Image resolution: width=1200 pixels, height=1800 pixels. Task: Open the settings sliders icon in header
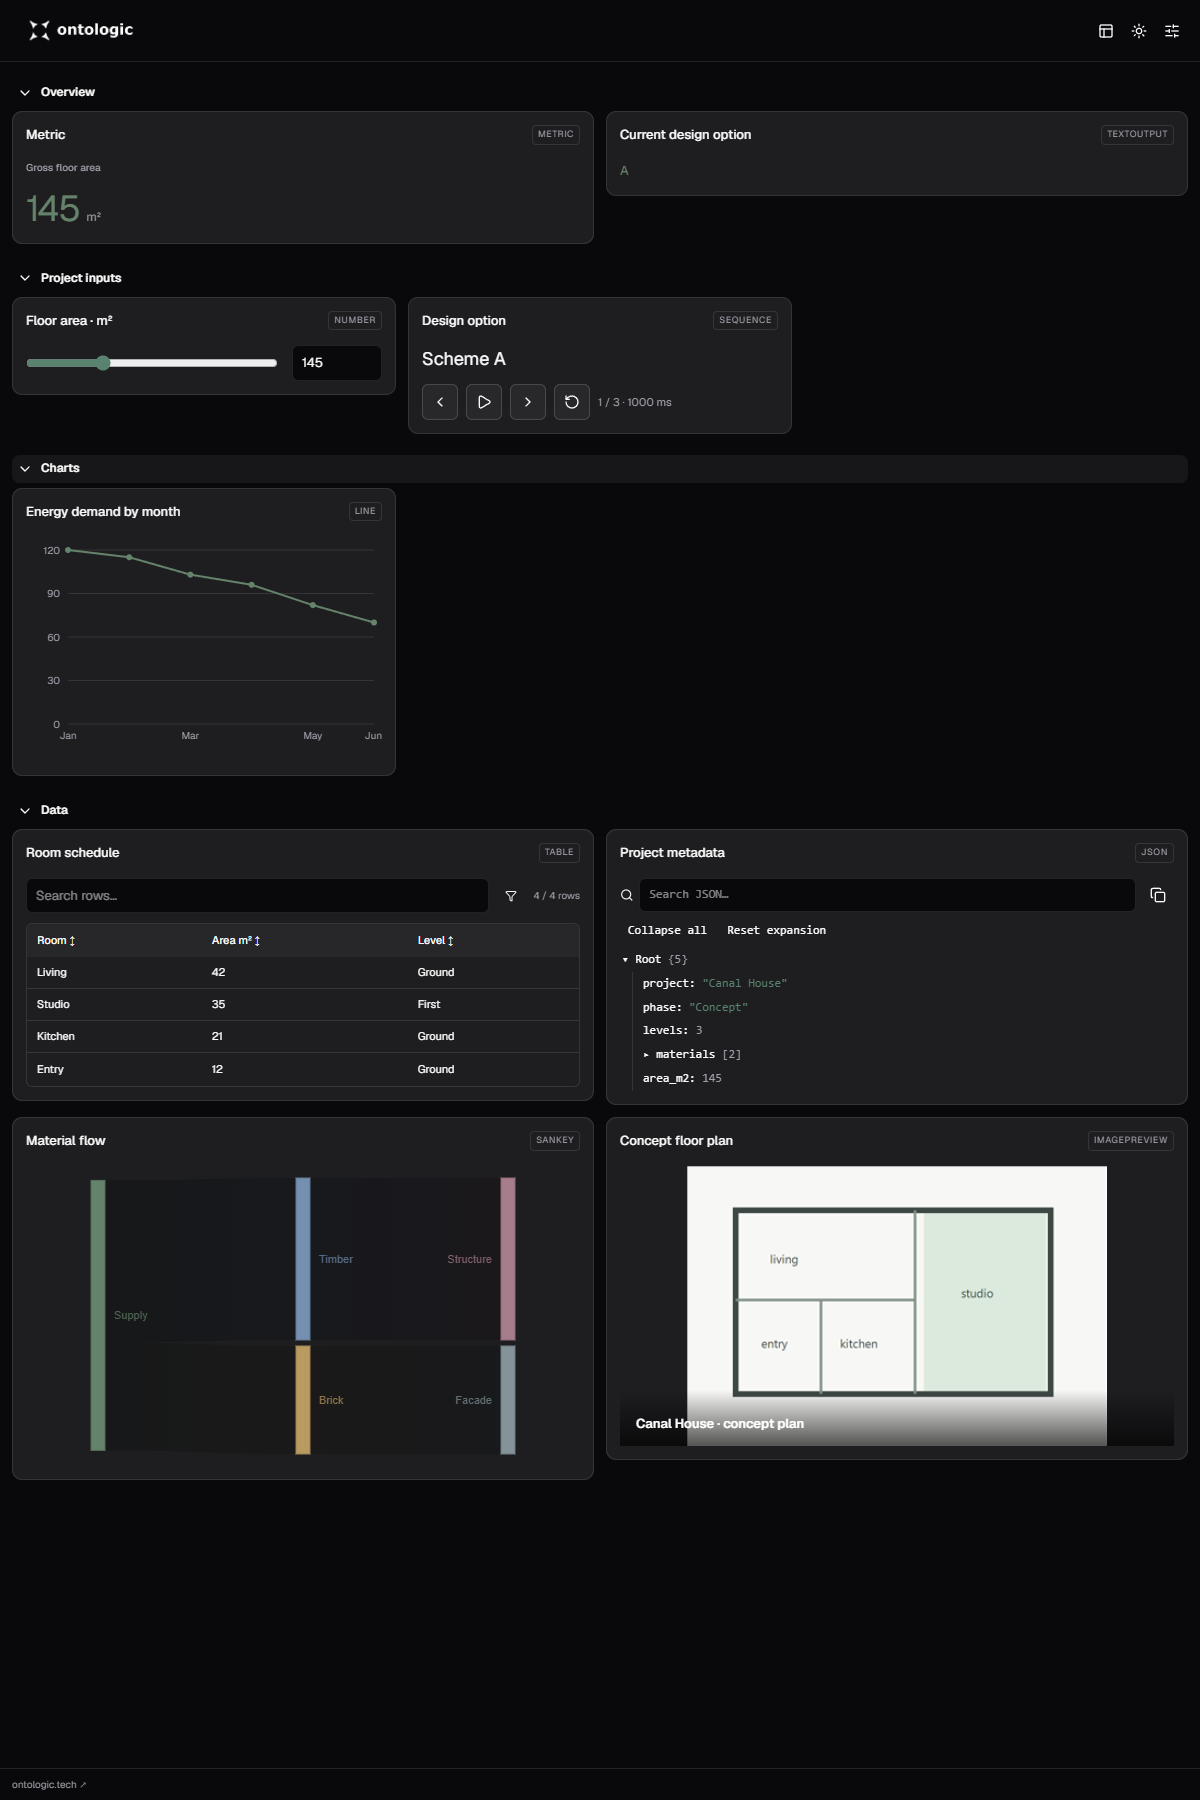coord(1172,31)
